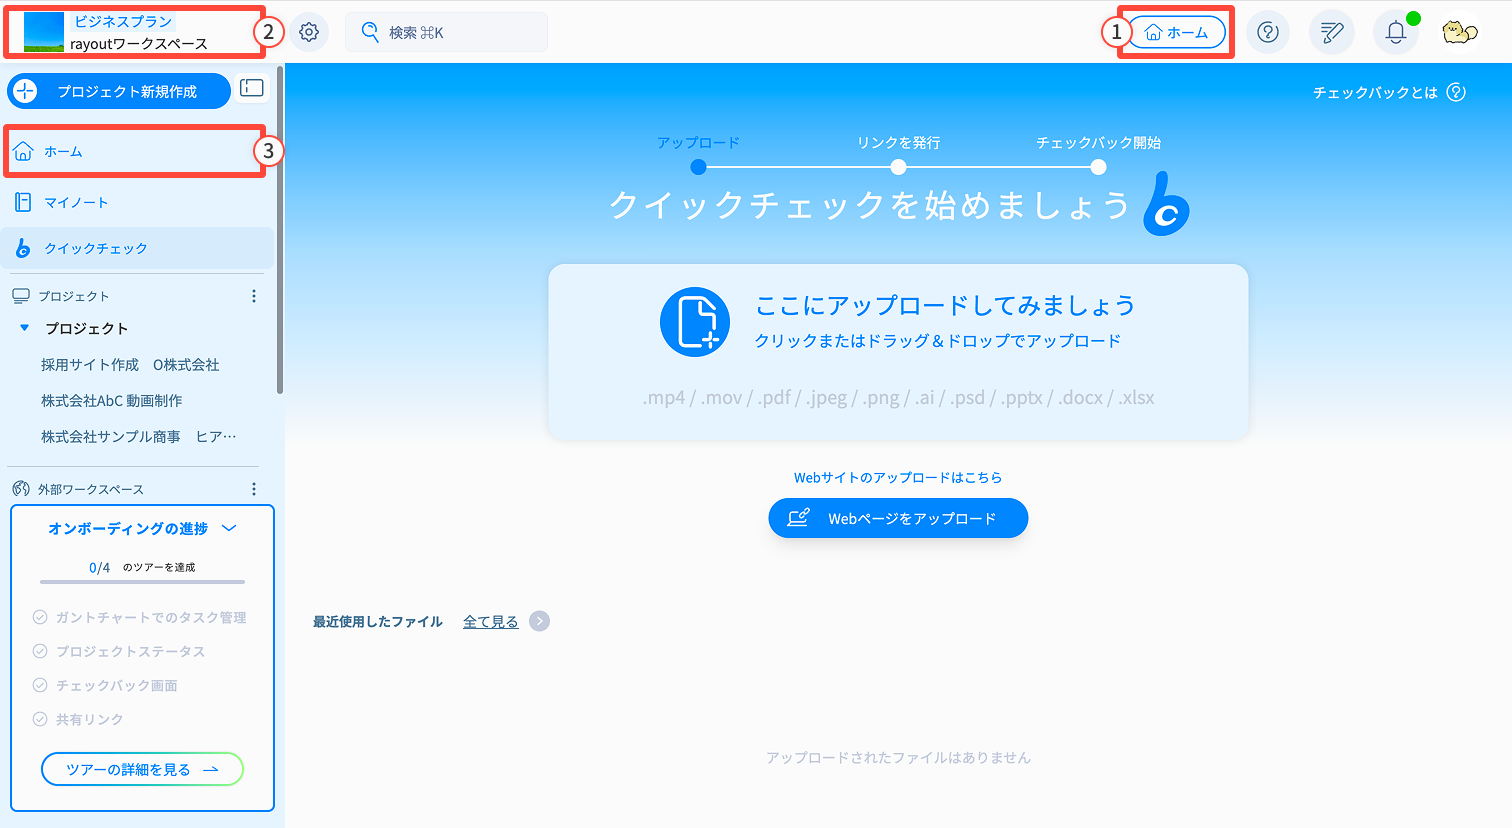Select クイックチェック in the sidebar
Image resolution: width=1512 pixels, height=828 pixels.
[139, 248]
